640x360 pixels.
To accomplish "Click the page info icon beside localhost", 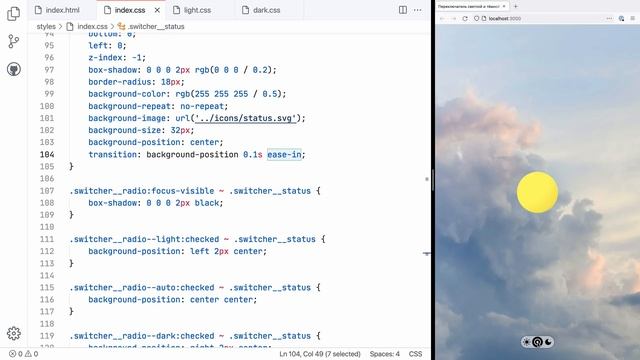I will [x=484, y=19].
